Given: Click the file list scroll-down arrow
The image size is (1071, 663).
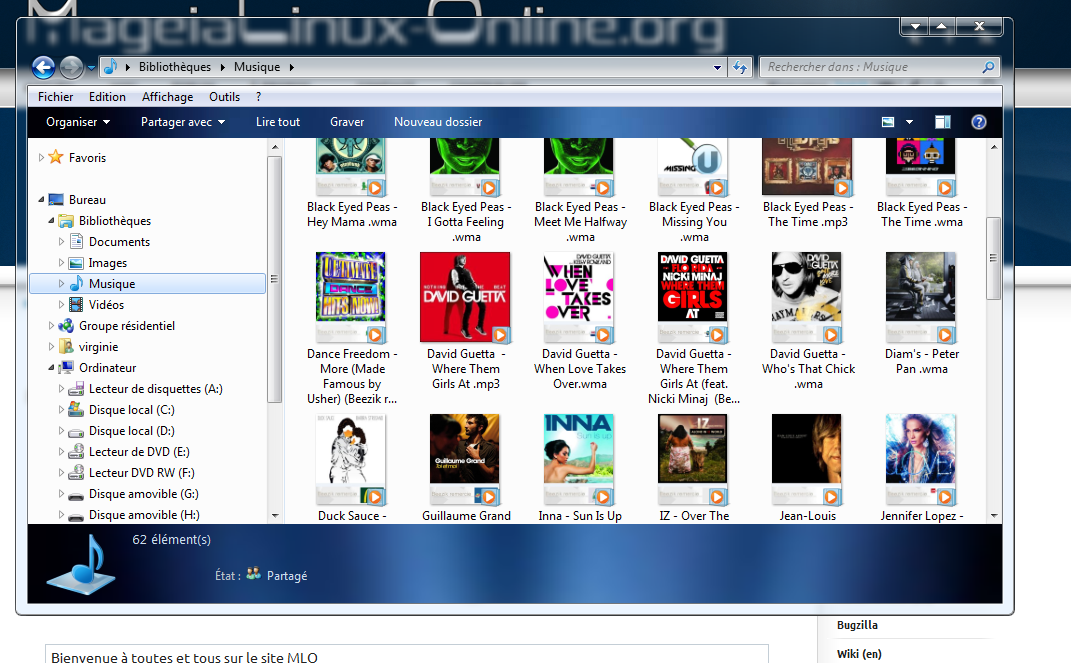Looking at the screenshot, I should pos(994,516).
